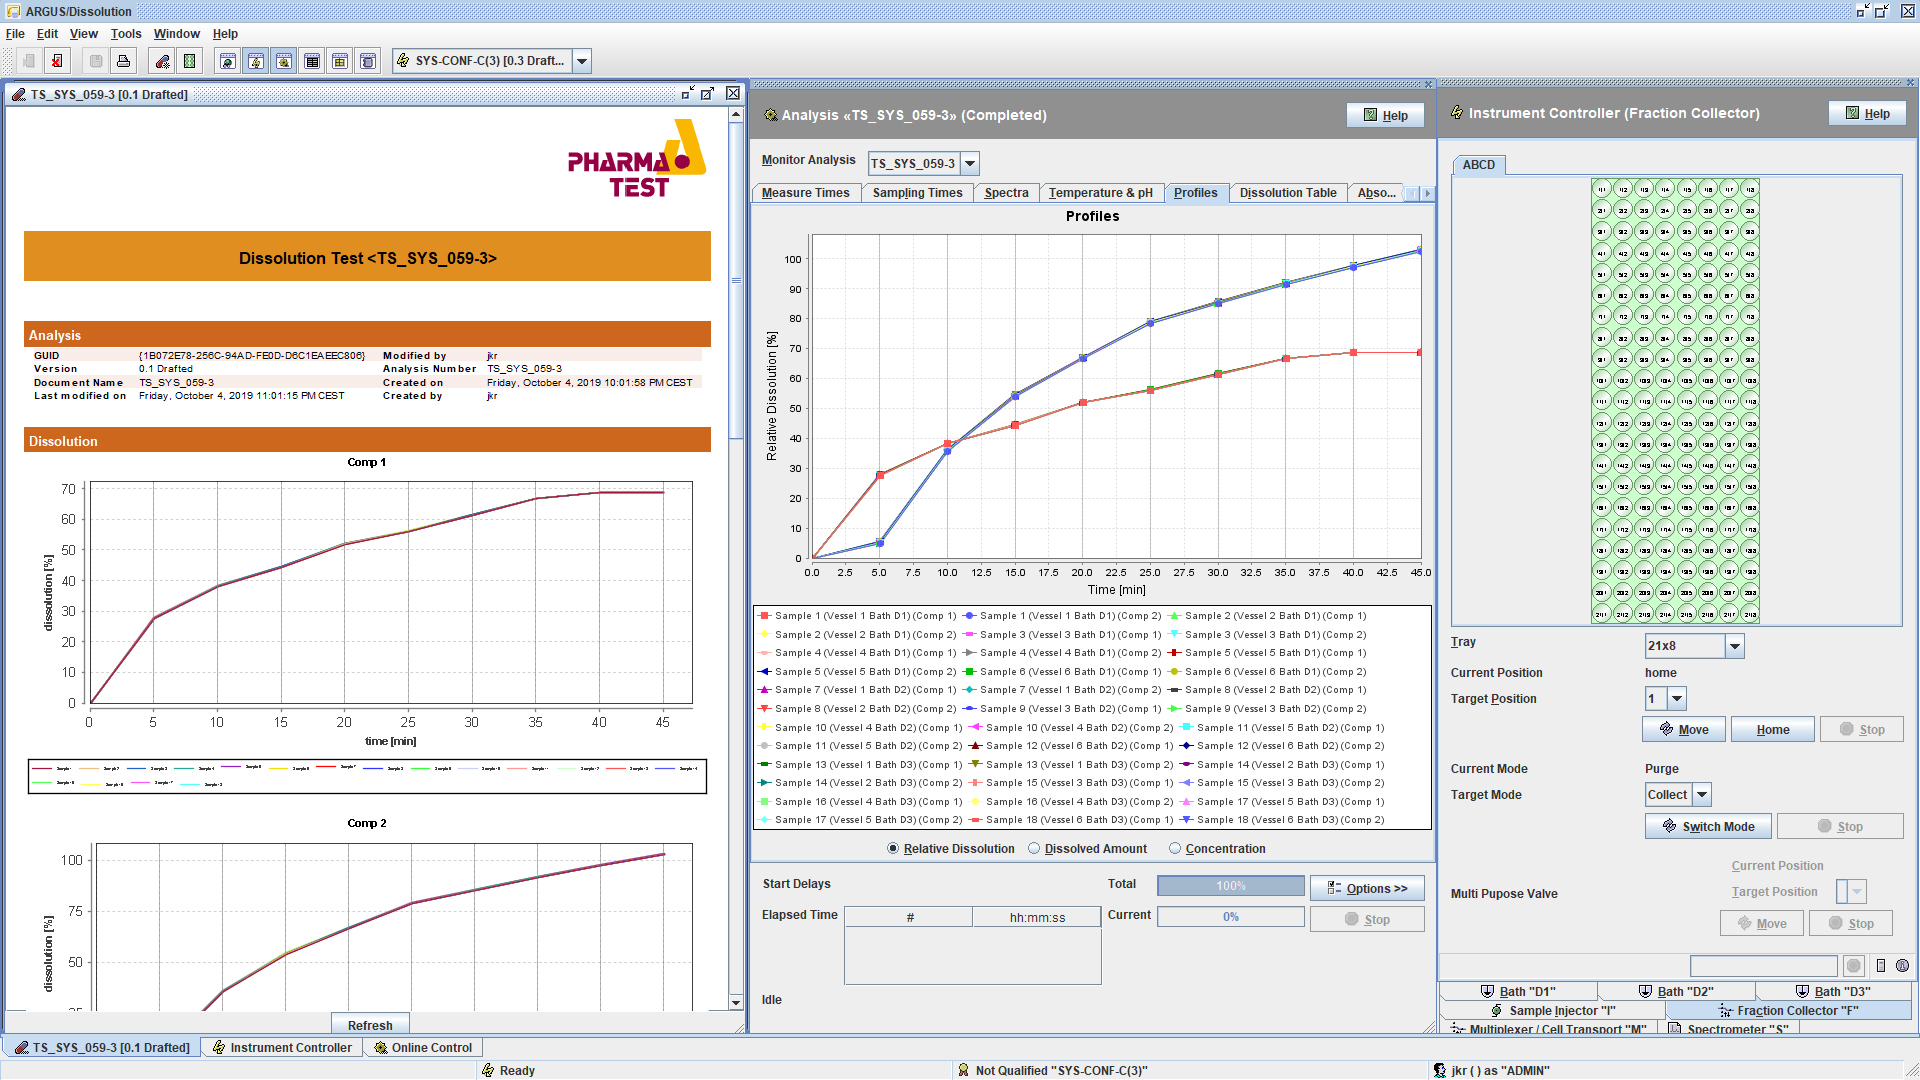Select the Dissolved Amount radio button
Image resolution: width=1920 pixels, height=1080 pixels.
1034,849
